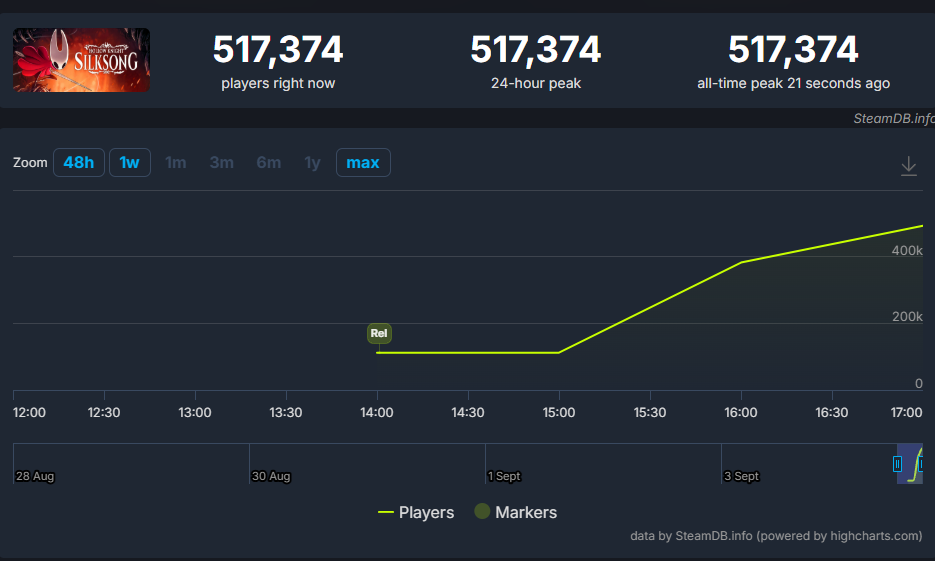Click the 28 Aug navigator label
Screen dimensions: 935x561
pos(35,476)
